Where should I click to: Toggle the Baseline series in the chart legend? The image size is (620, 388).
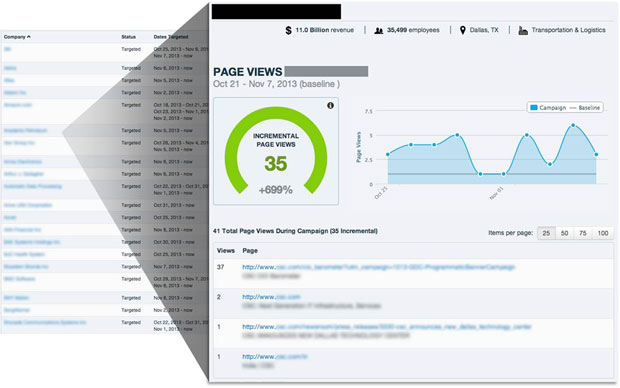[x=585, y=108]
